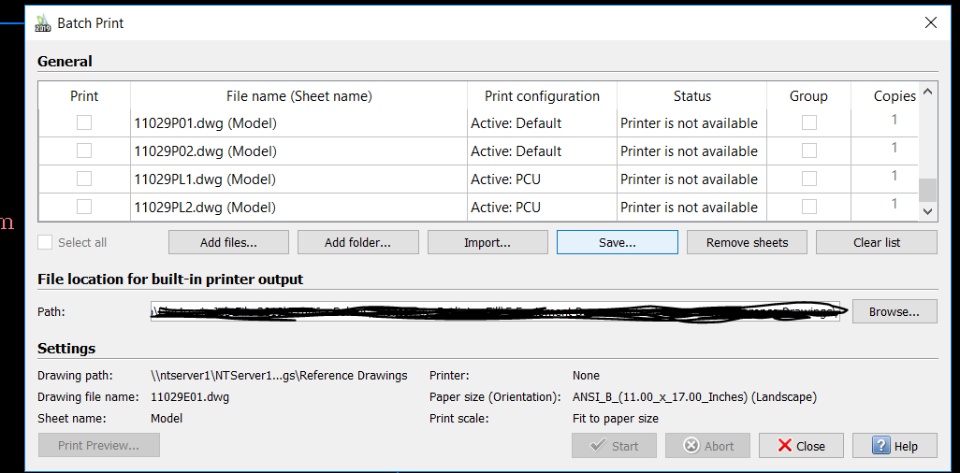Enable Print checkbox for 11029PL1.dwg

point(84,179)
